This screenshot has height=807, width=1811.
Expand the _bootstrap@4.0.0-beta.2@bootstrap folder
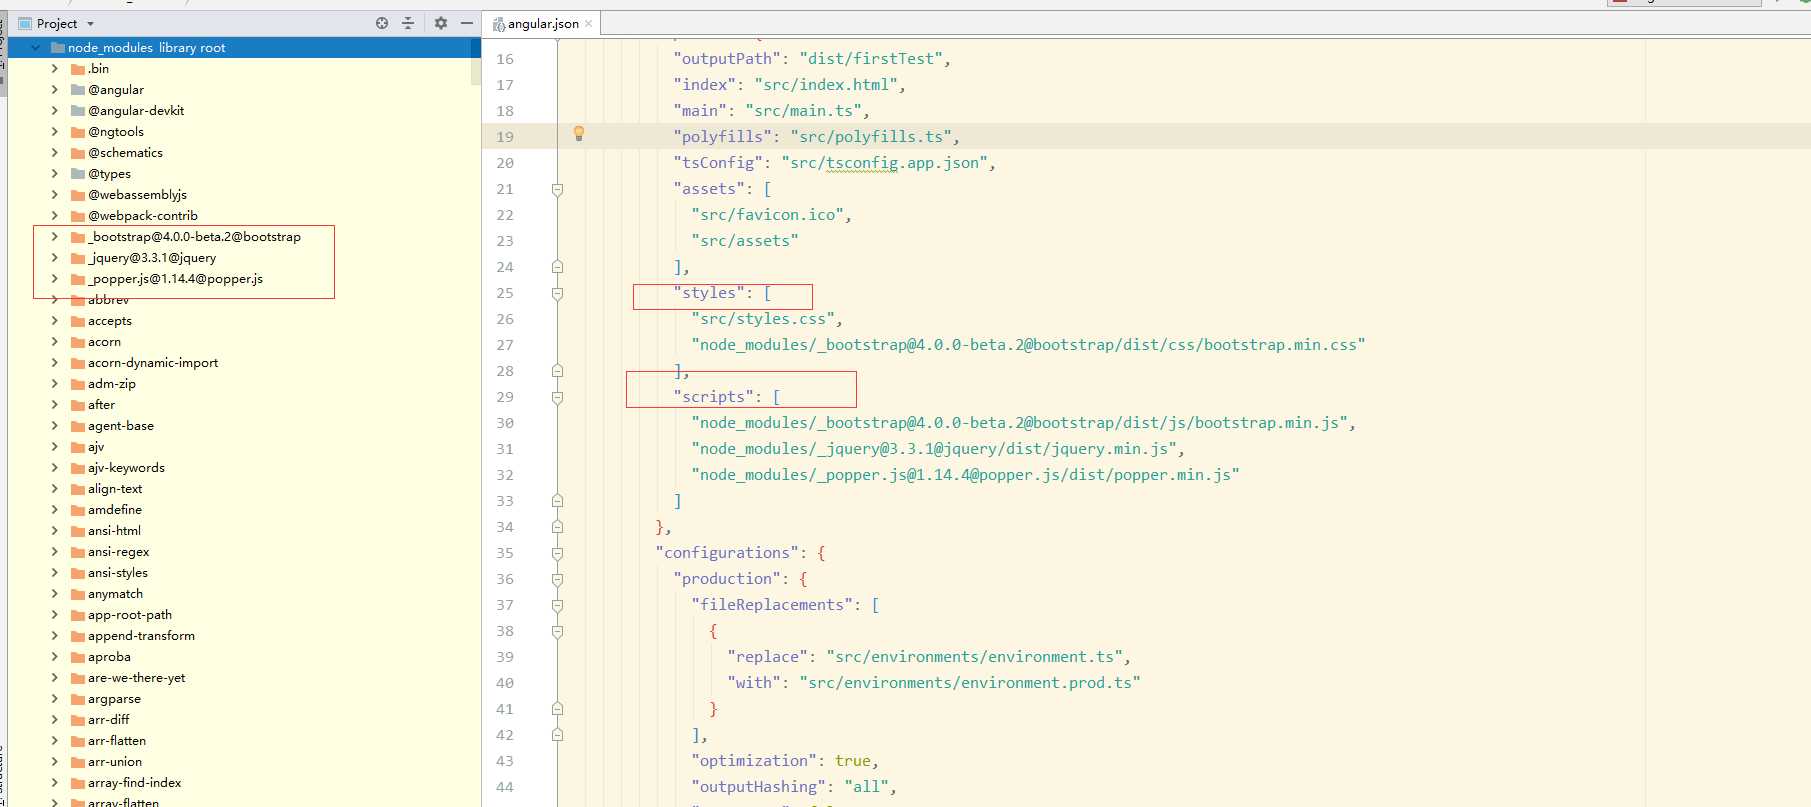[x=55, y=237]
